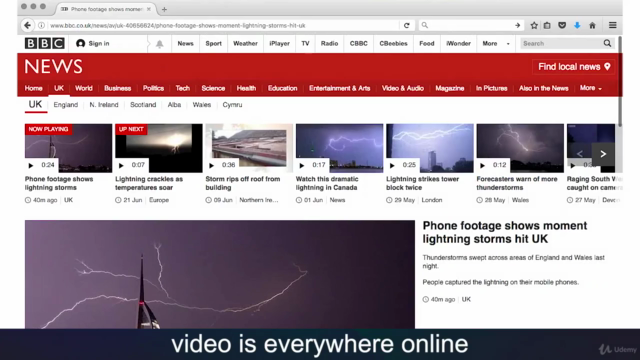This screenshot has height=360, width=640.
Task: Click the carousel previous arrow
Action: (x=580, y=154)
